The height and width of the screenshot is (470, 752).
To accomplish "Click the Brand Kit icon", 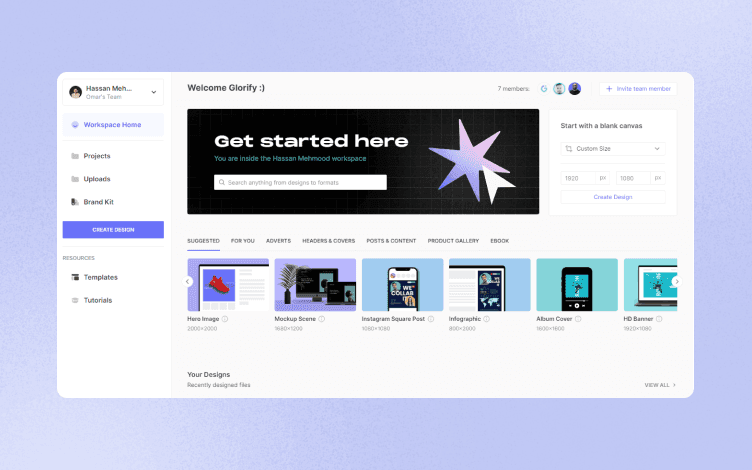I will pos(75,202).
